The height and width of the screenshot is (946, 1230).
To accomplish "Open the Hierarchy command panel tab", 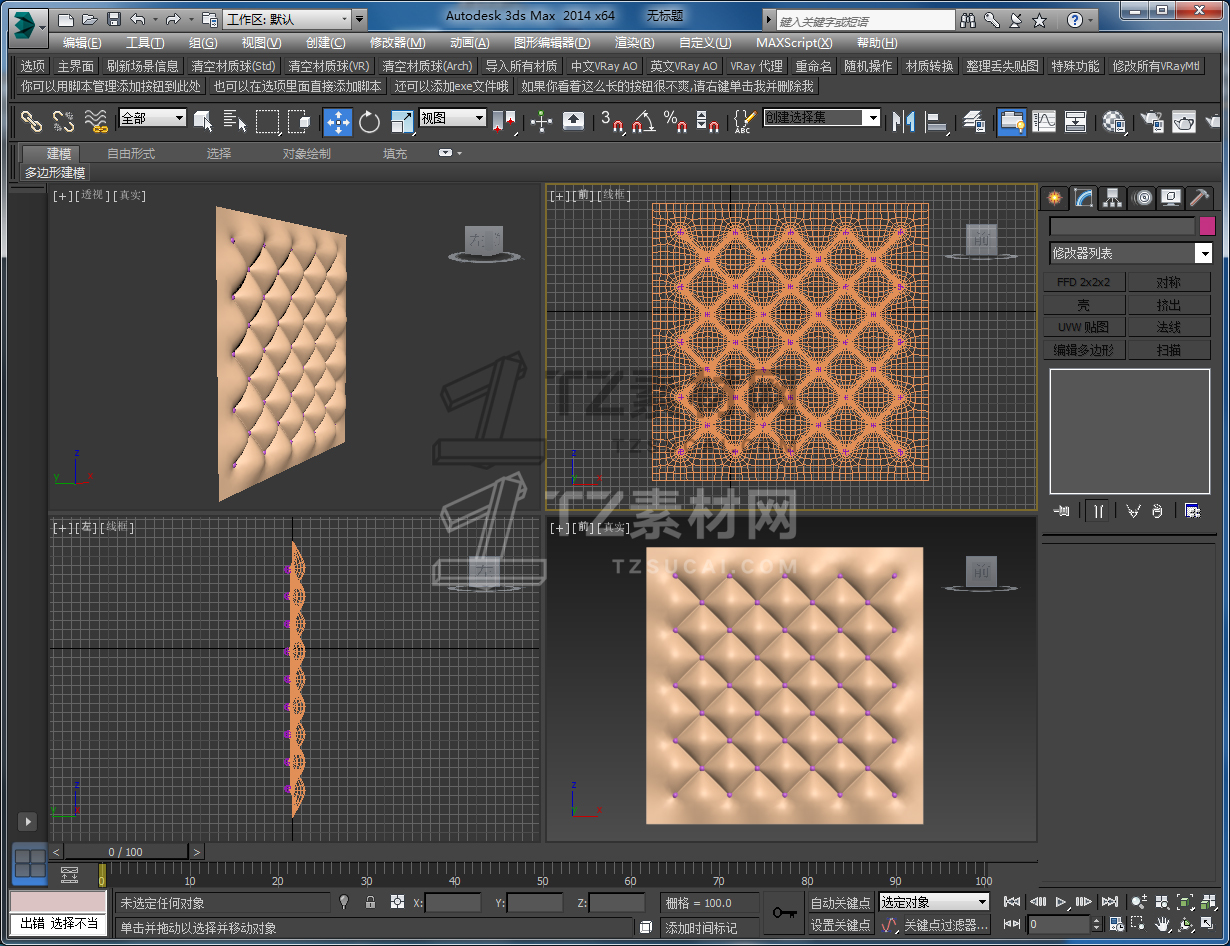I will pyautogui.click(x=1112, y=198).
